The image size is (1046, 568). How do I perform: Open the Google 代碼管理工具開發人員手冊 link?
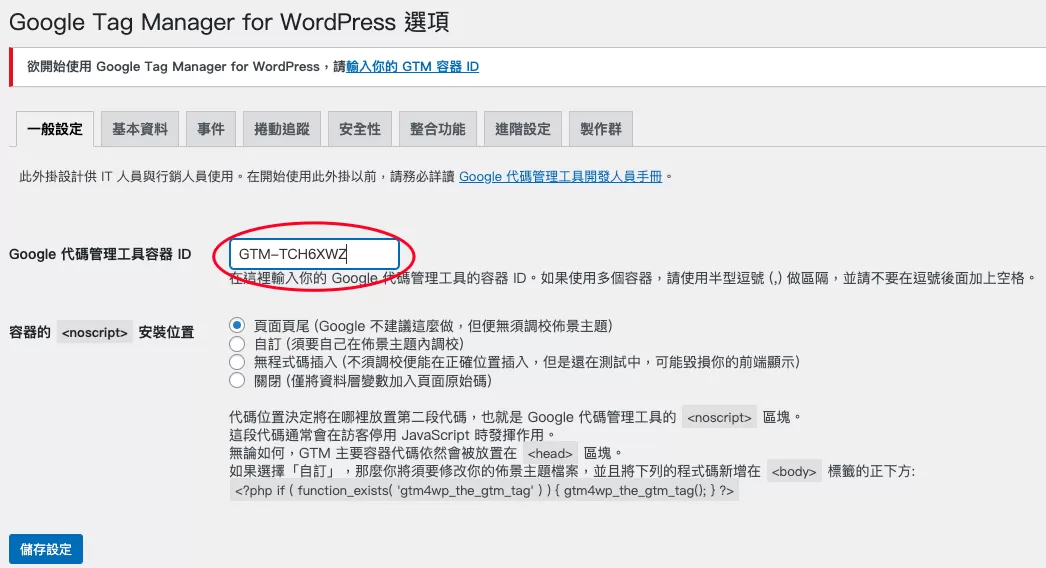(560, 177)
